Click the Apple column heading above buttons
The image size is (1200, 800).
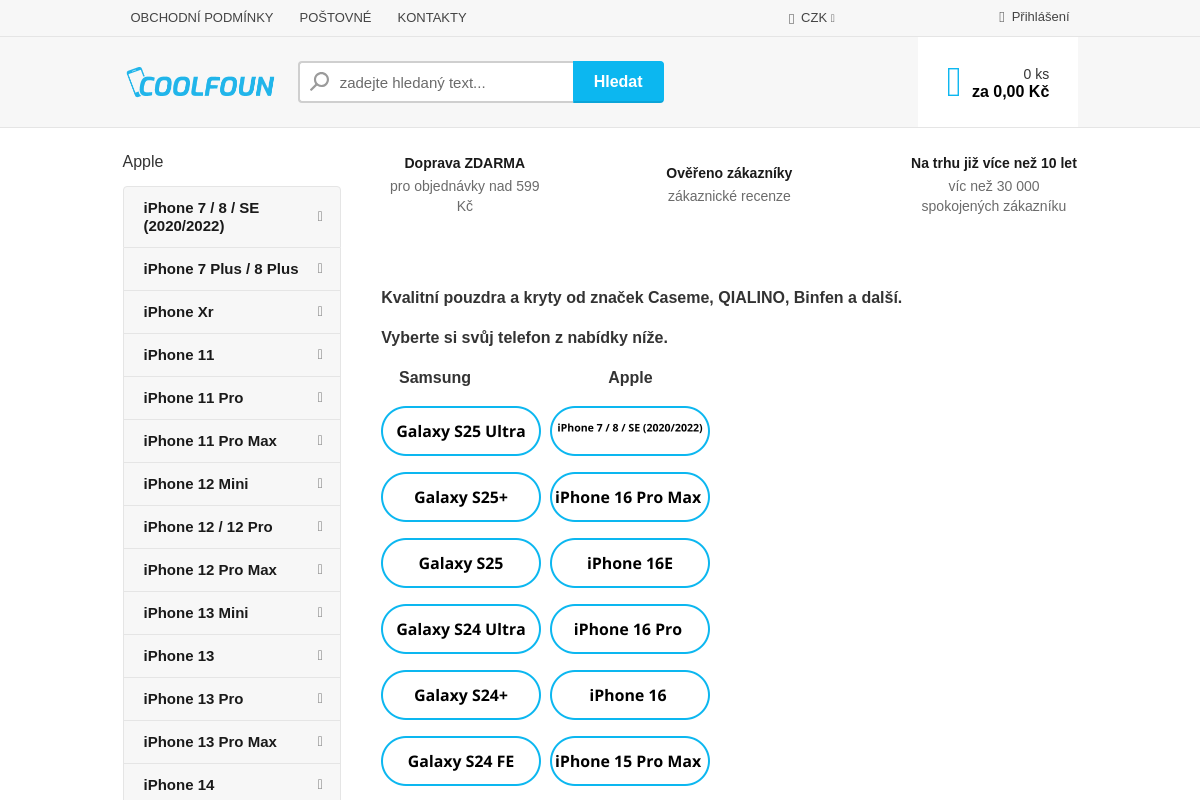click(x=630, y=378)
